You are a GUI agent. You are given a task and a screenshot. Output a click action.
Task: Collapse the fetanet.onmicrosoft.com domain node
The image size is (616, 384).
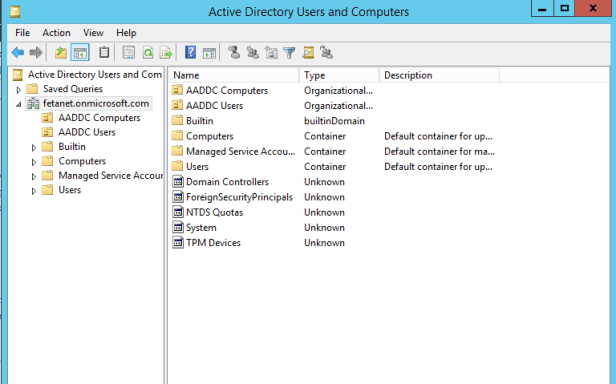18,104
